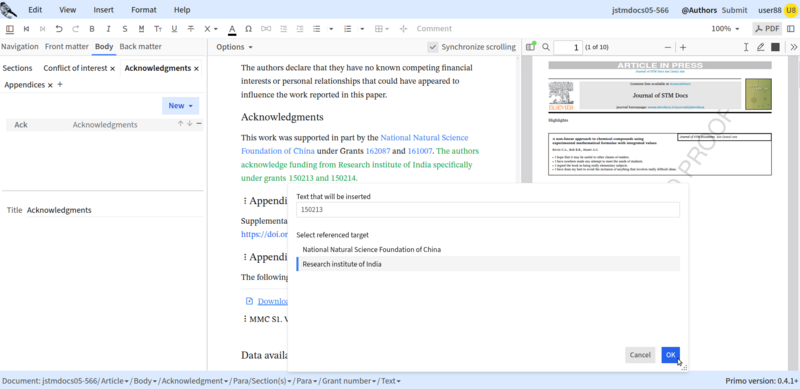
Task: Switch to the Front matter tab
Action: point(67,46)
